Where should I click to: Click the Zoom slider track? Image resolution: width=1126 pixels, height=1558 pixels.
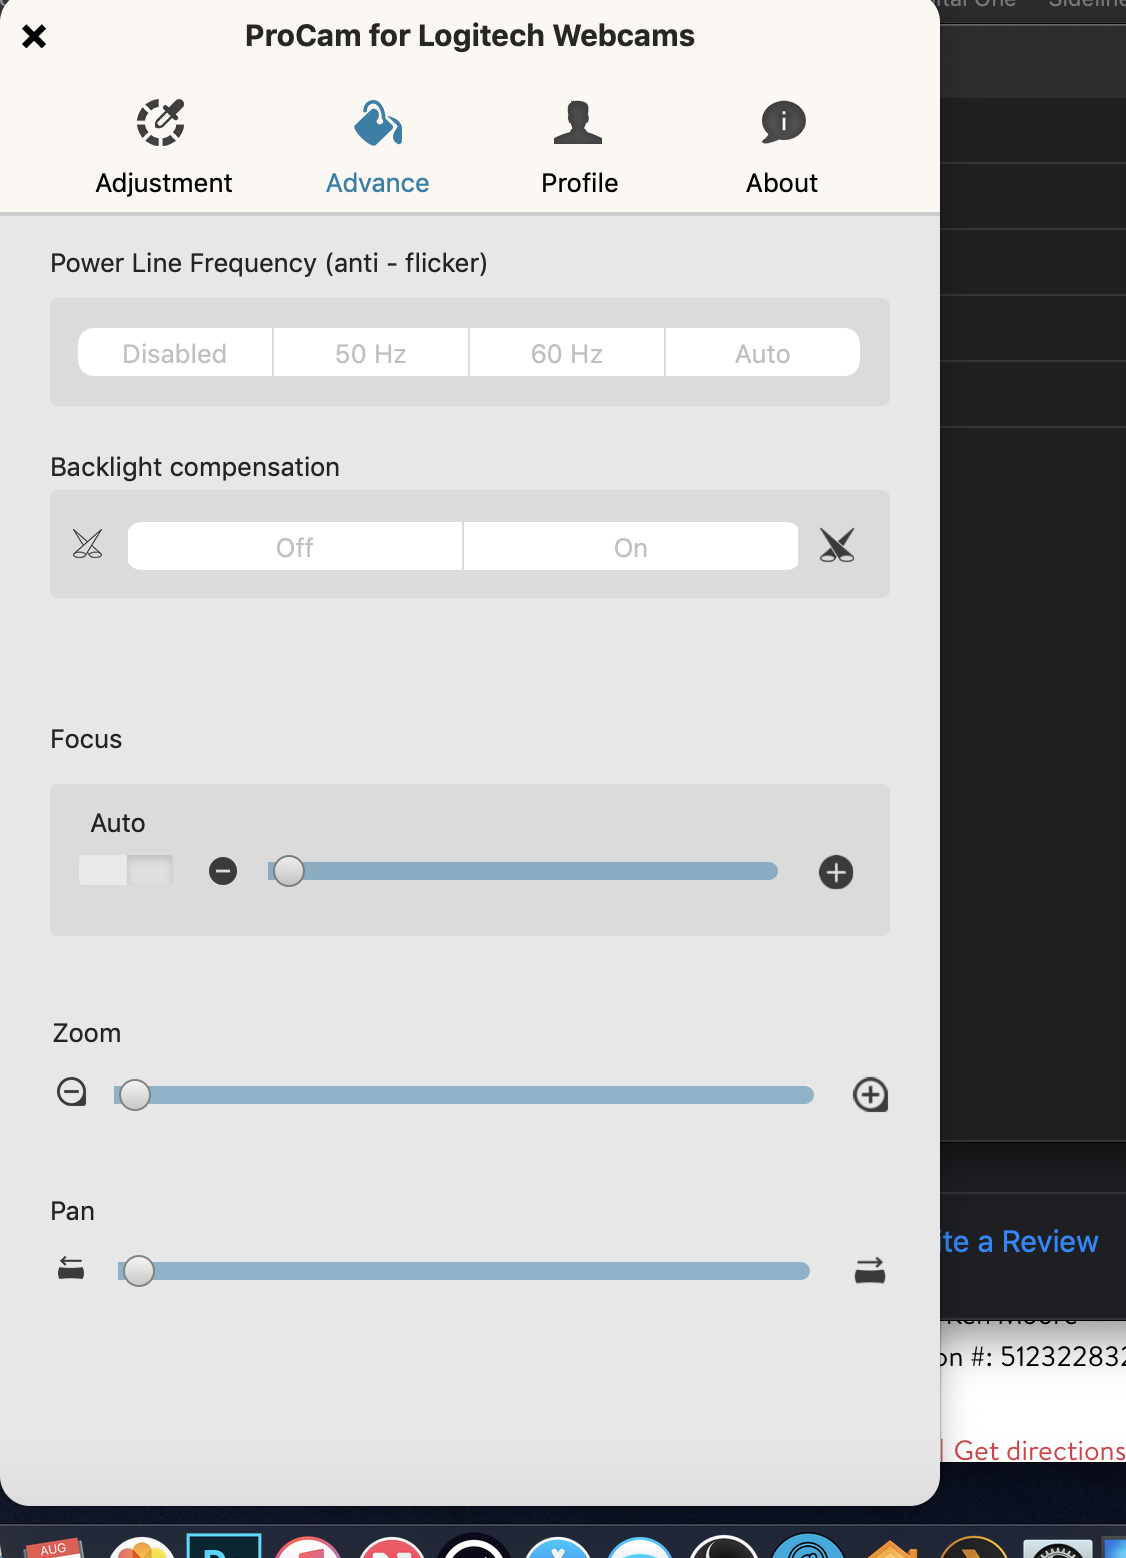[464, 1095]
